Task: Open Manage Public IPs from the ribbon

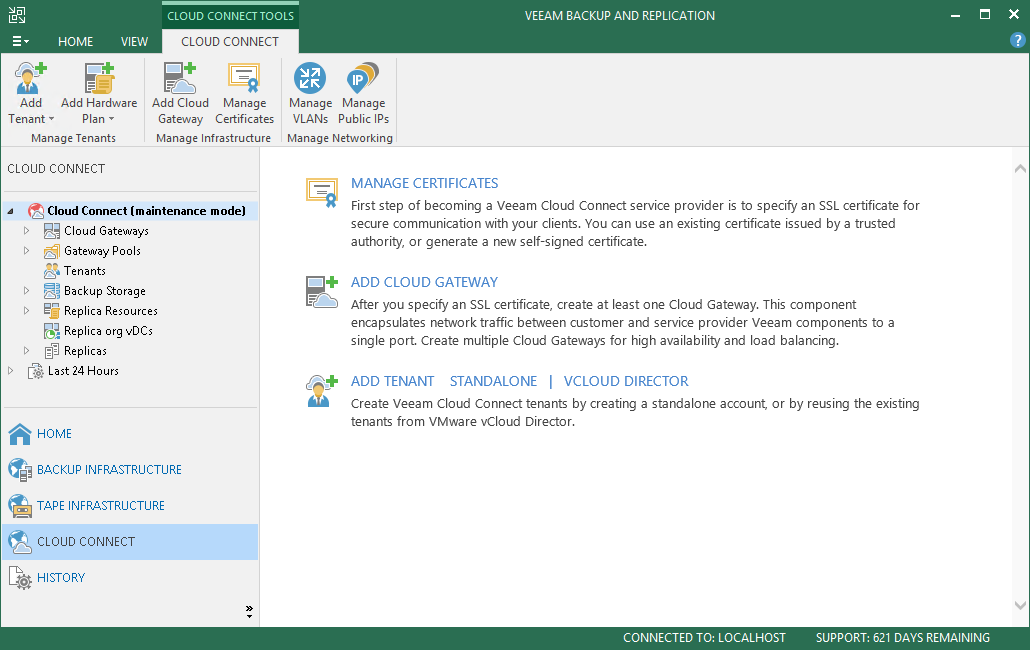Action: tap(363, 94)
